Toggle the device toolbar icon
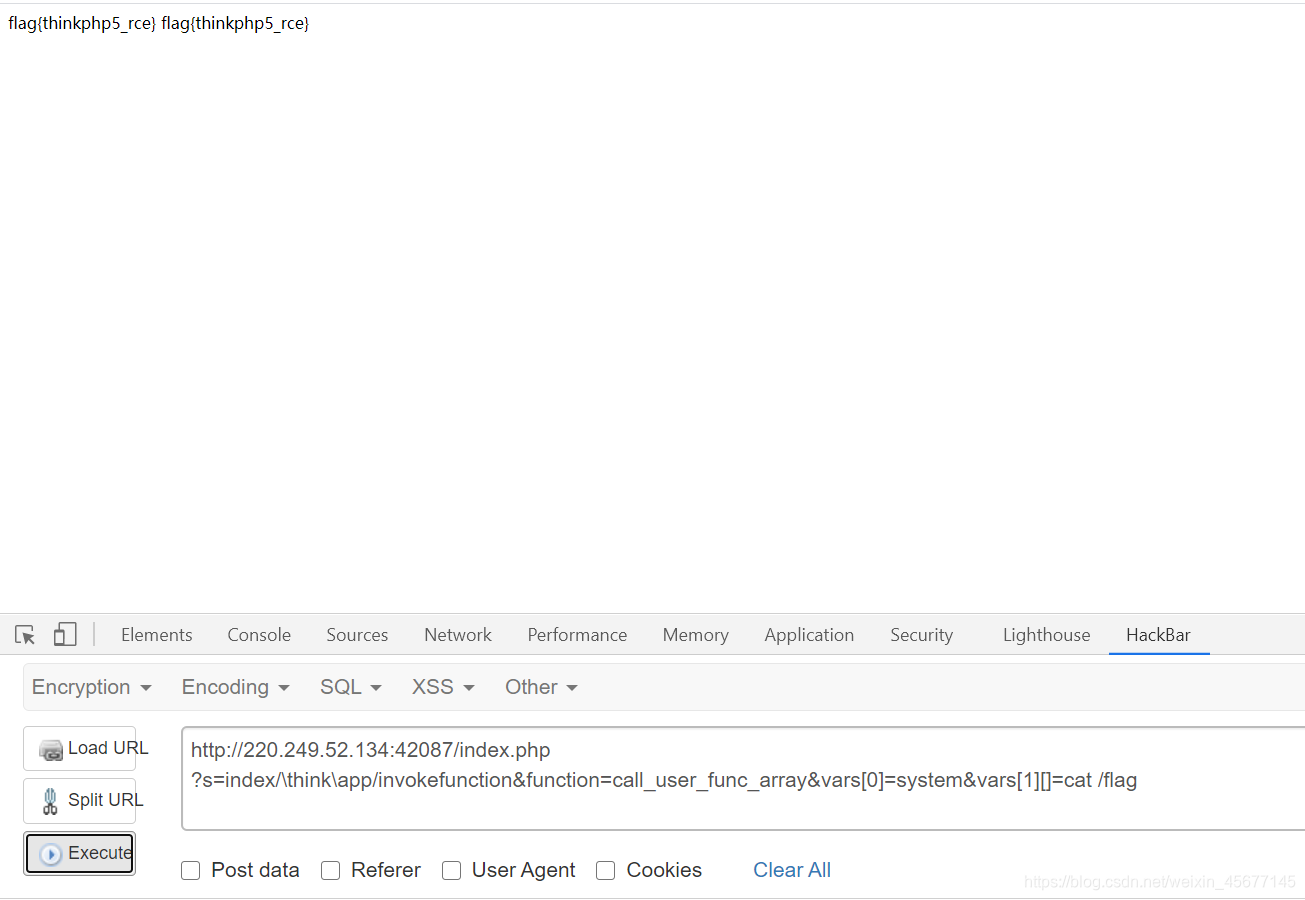 65,635
